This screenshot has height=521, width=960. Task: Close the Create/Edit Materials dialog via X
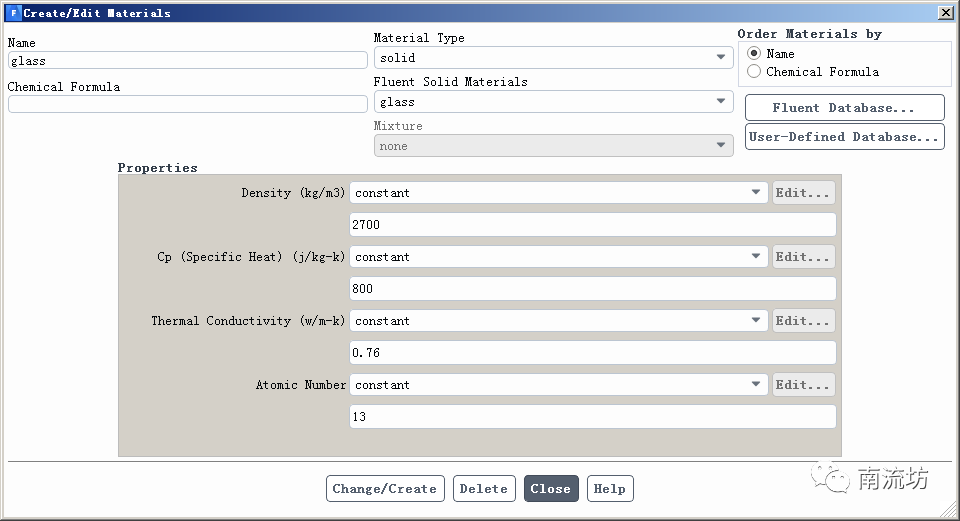click(944, 13)
